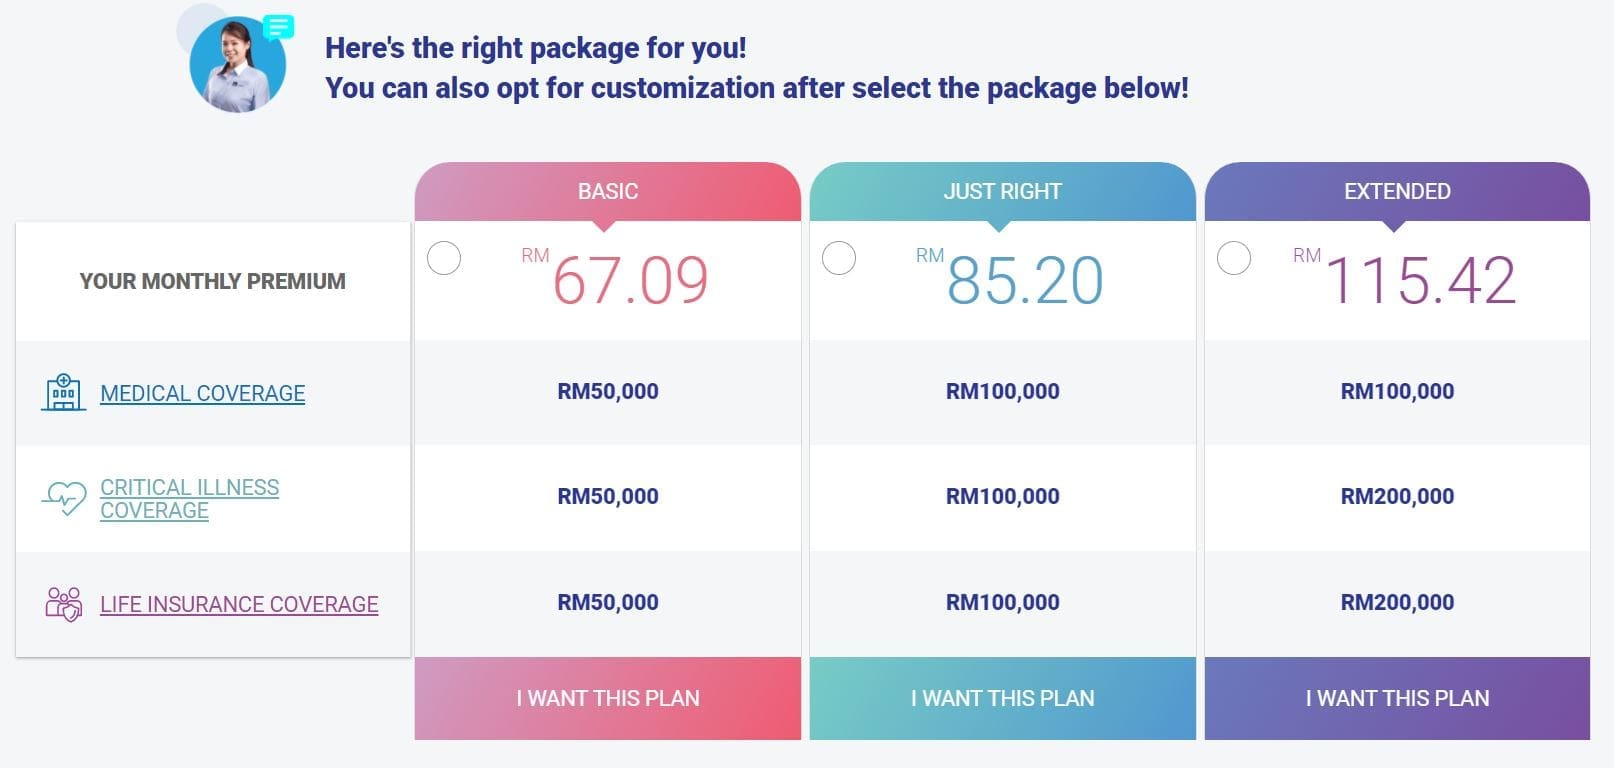Click the hospital icon beside Medical Coverage
This screenshot has height=768, width=1614.
pos(62,392)
